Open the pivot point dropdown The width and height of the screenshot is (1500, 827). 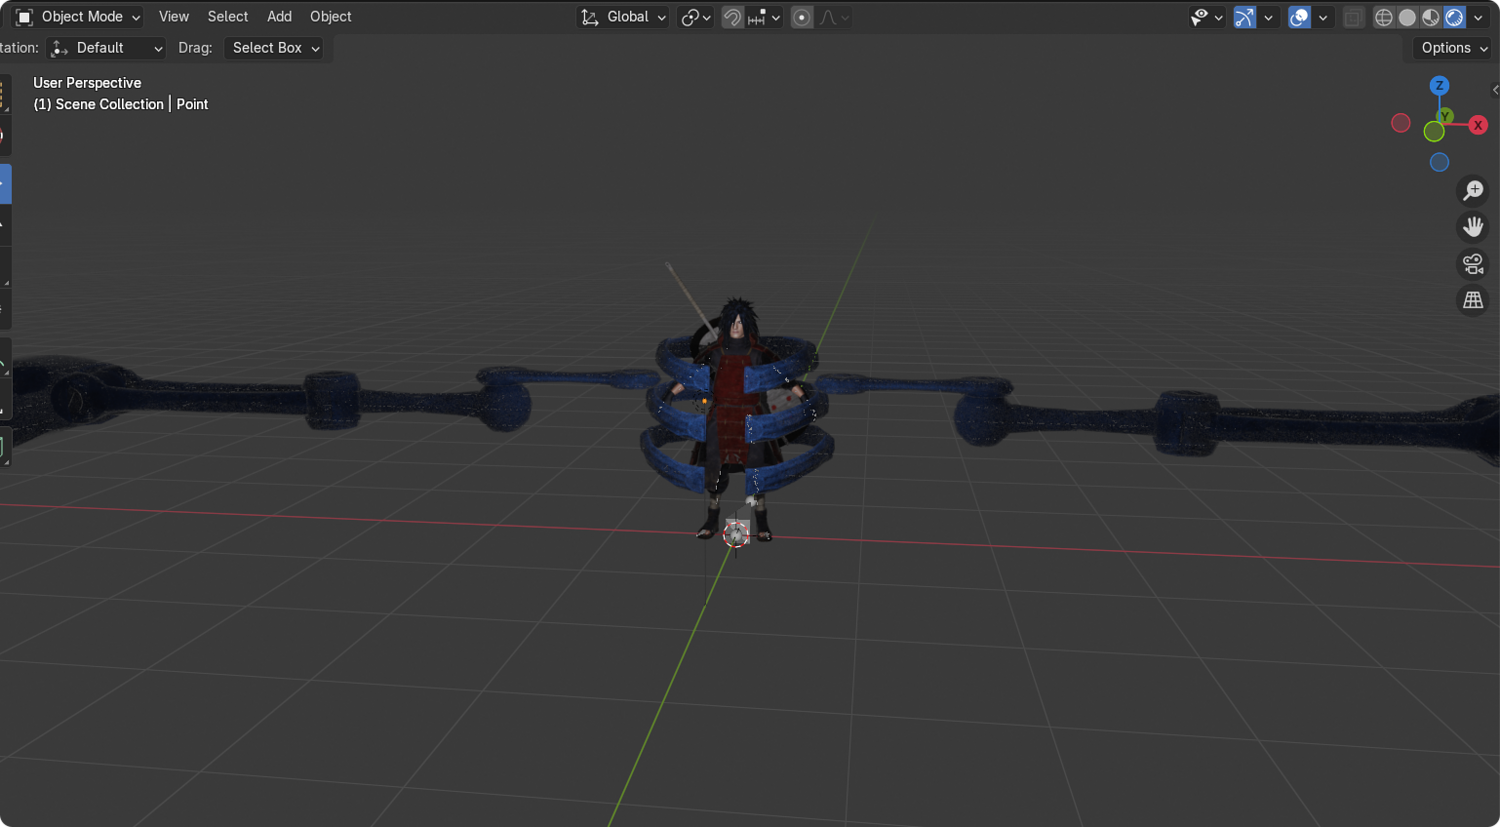(x=695, y=17)
